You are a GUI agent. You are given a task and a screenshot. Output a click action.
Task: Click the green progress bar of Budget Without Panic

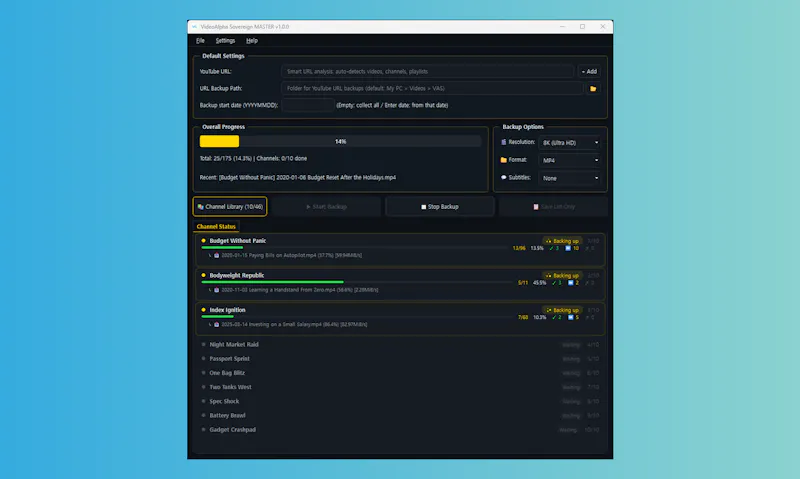[x=222, y=247]
